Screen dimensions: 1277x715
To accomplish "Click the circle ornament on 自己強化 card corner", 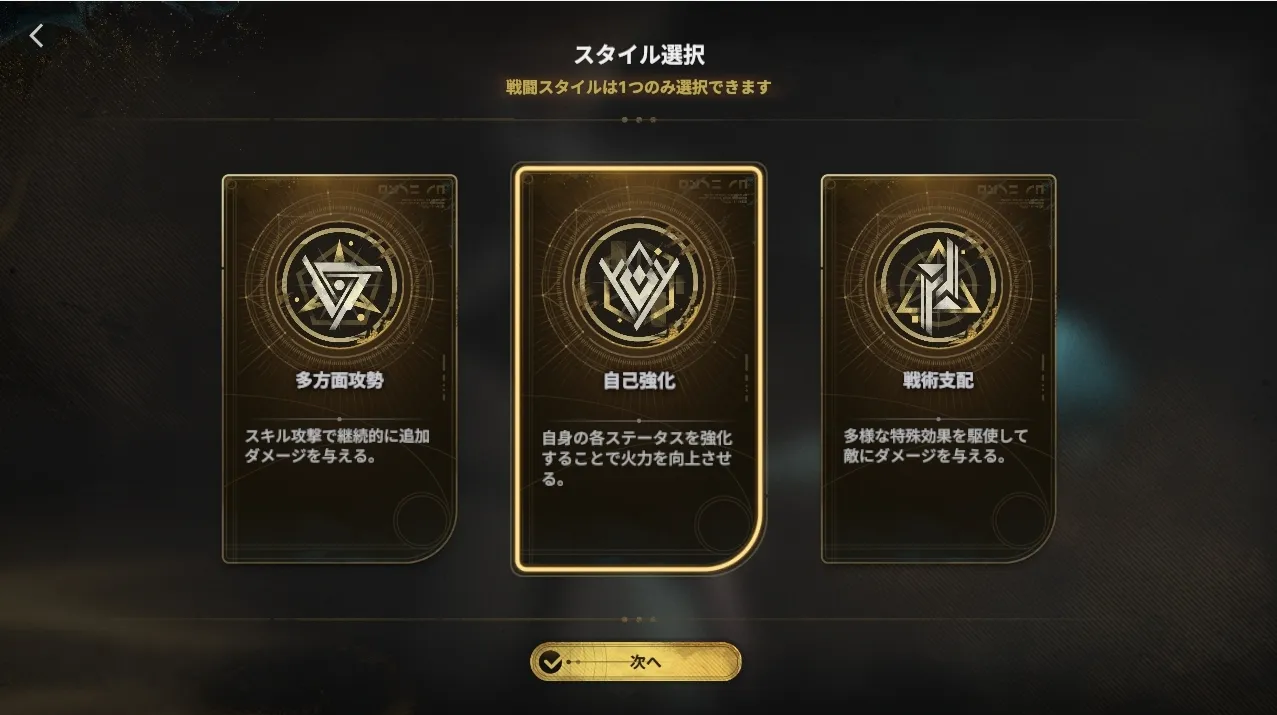I will pos(723,526).
